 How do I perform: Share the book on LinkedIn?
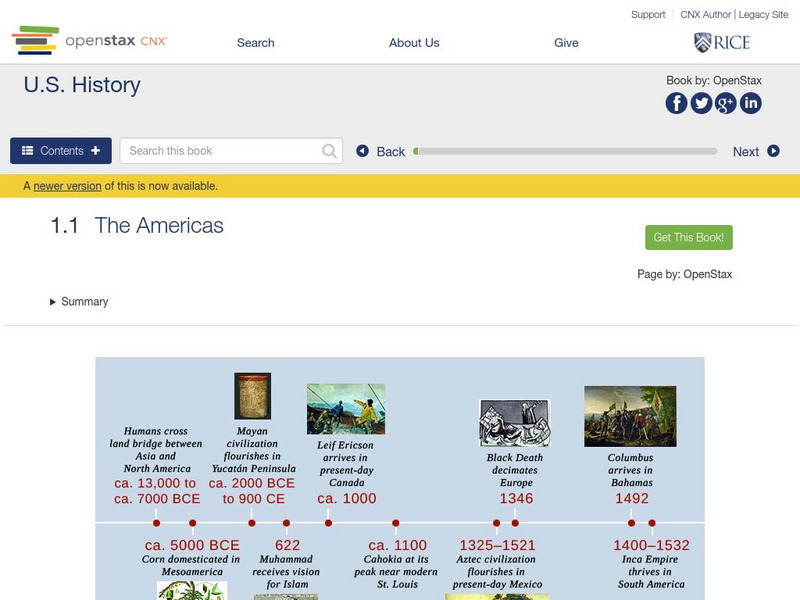point(751,103)
